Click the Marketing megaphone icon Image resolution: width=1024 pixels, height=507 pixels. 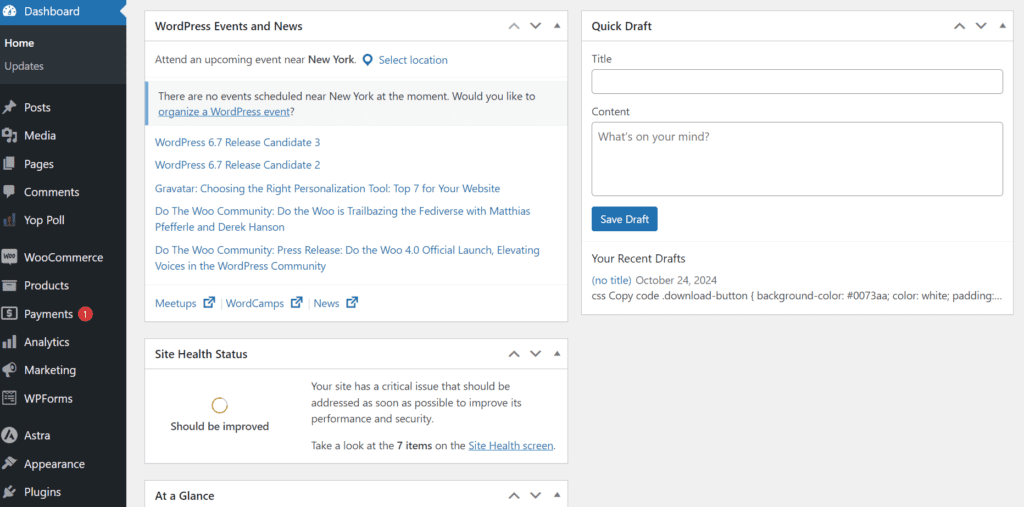9,370
